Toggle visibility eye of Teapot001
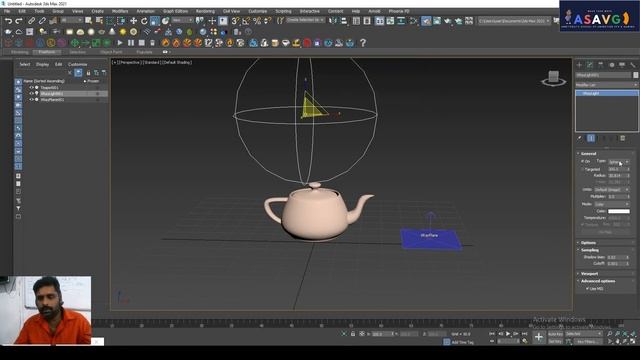The image size is (640, 360). pos(31,87)
